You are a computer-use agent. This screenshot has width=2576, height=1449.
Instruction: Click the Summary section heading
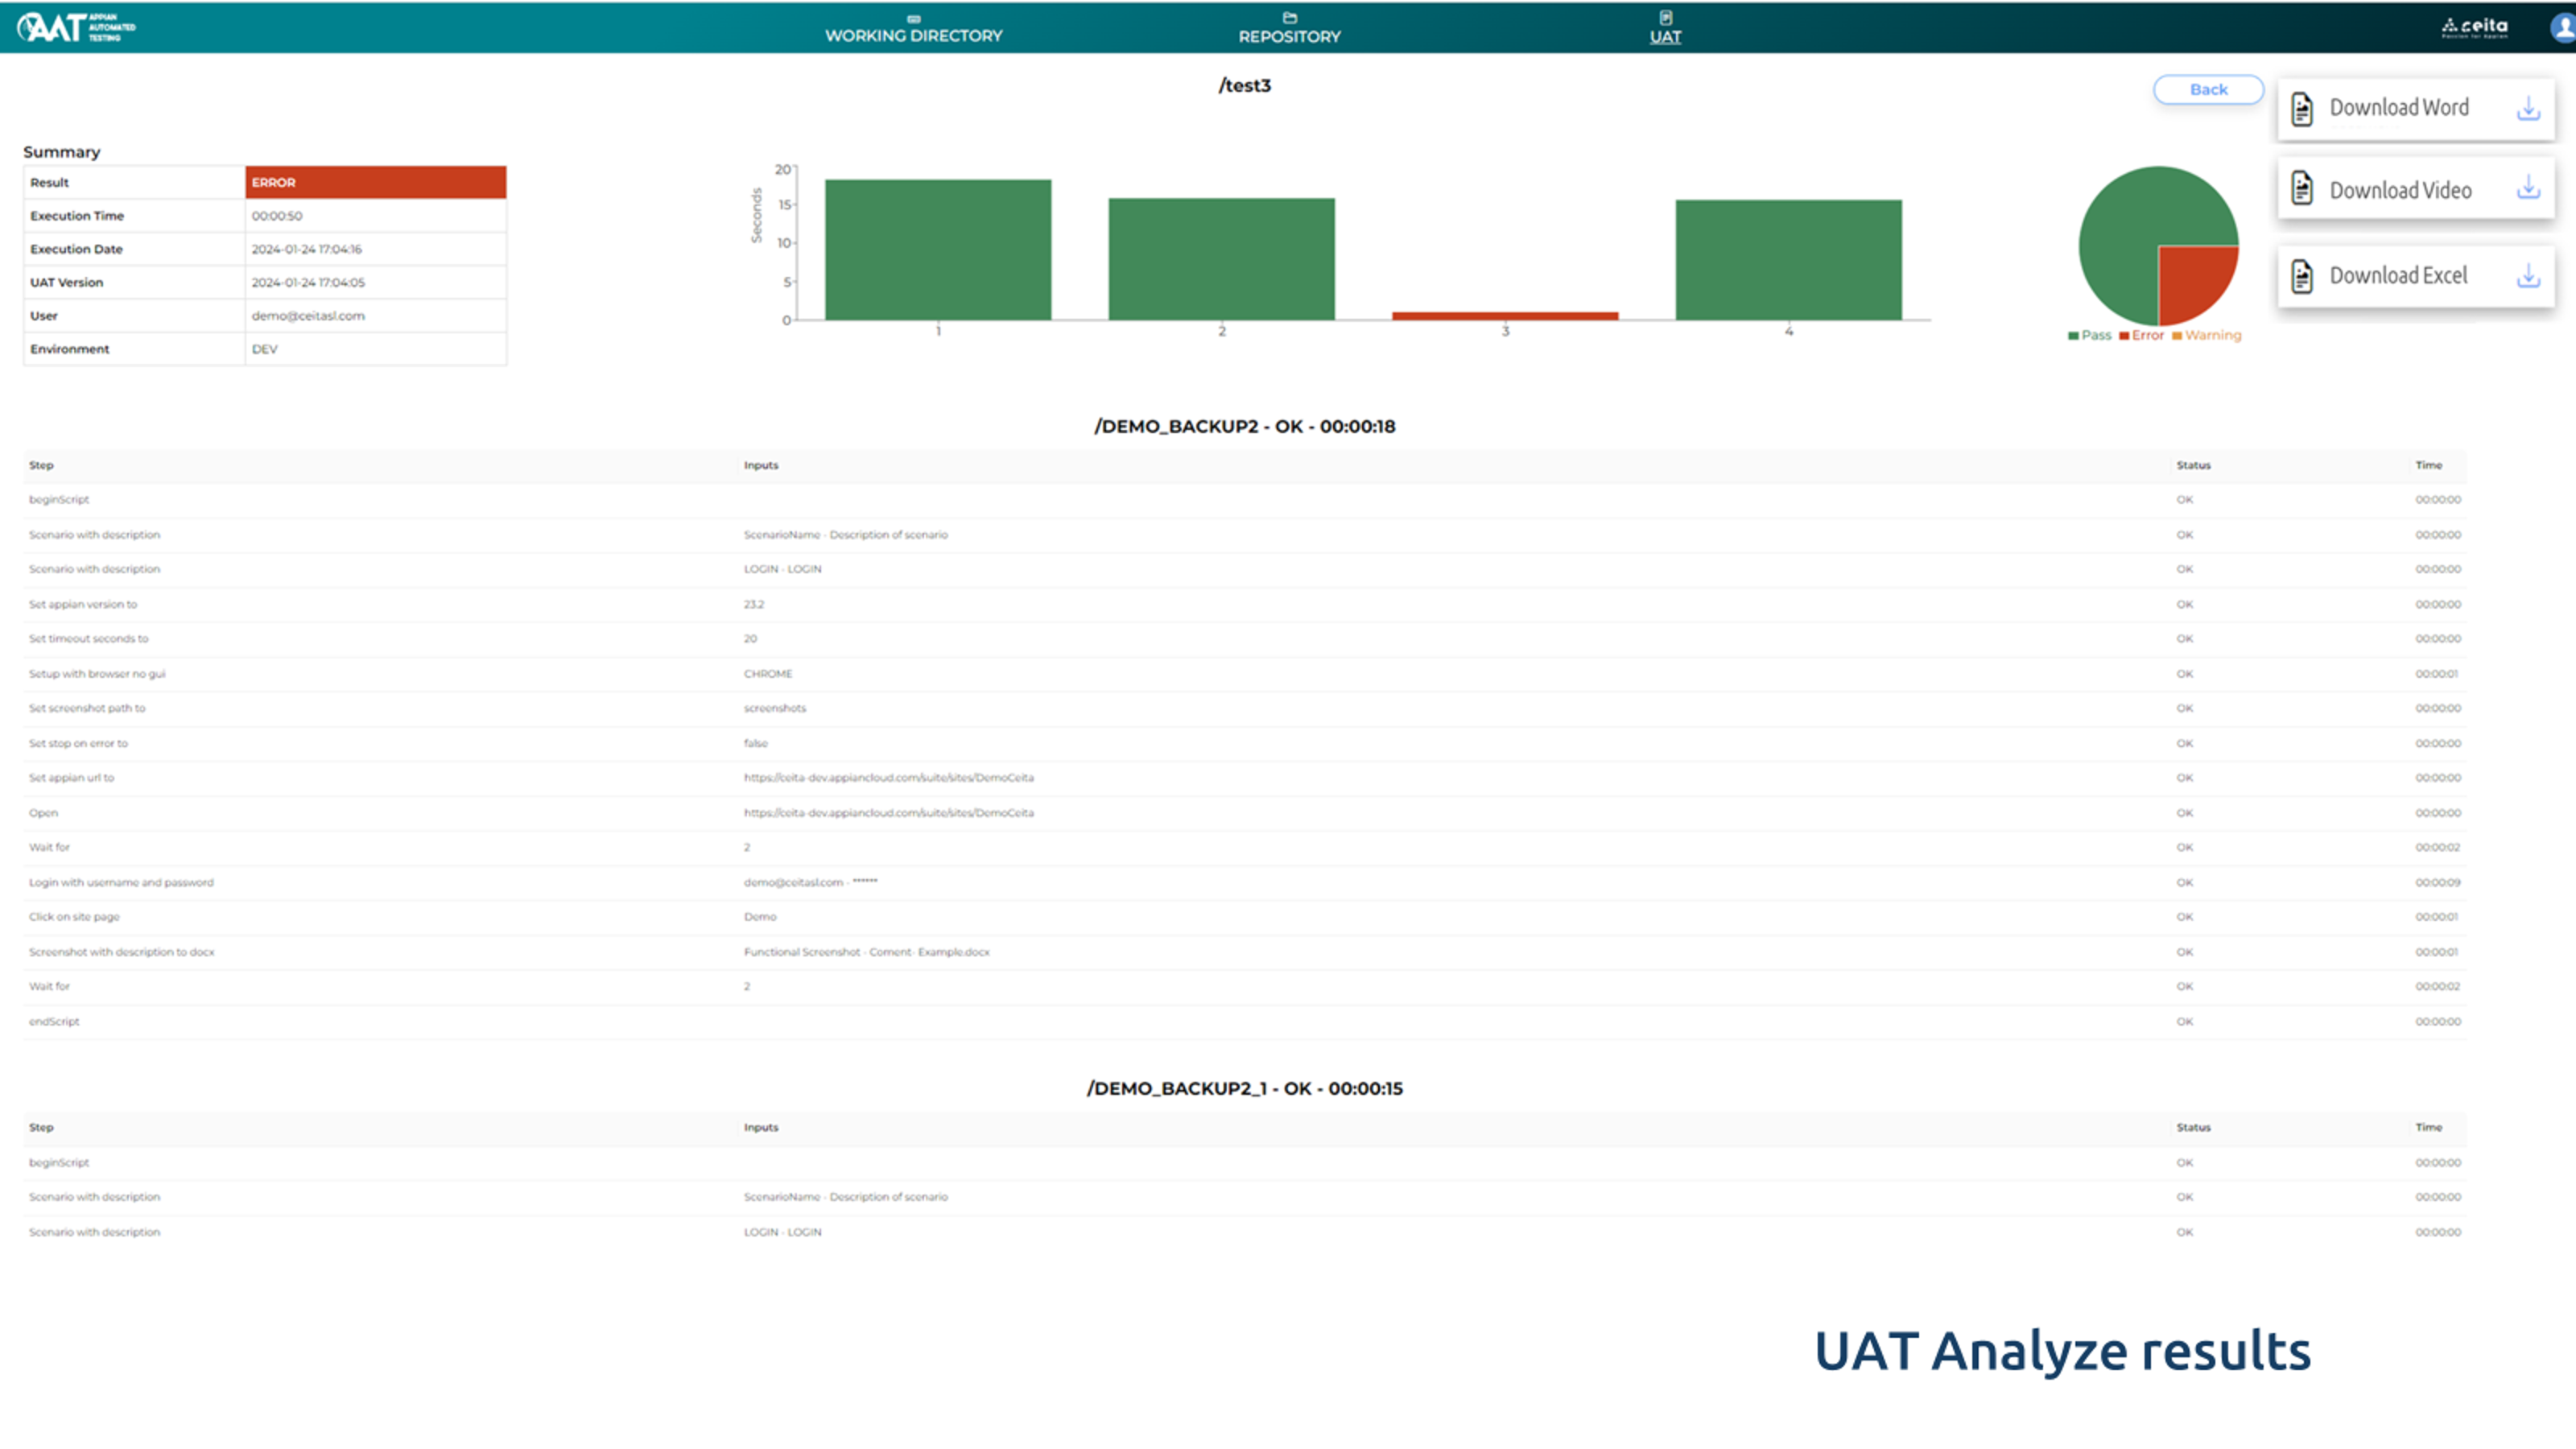62,152
